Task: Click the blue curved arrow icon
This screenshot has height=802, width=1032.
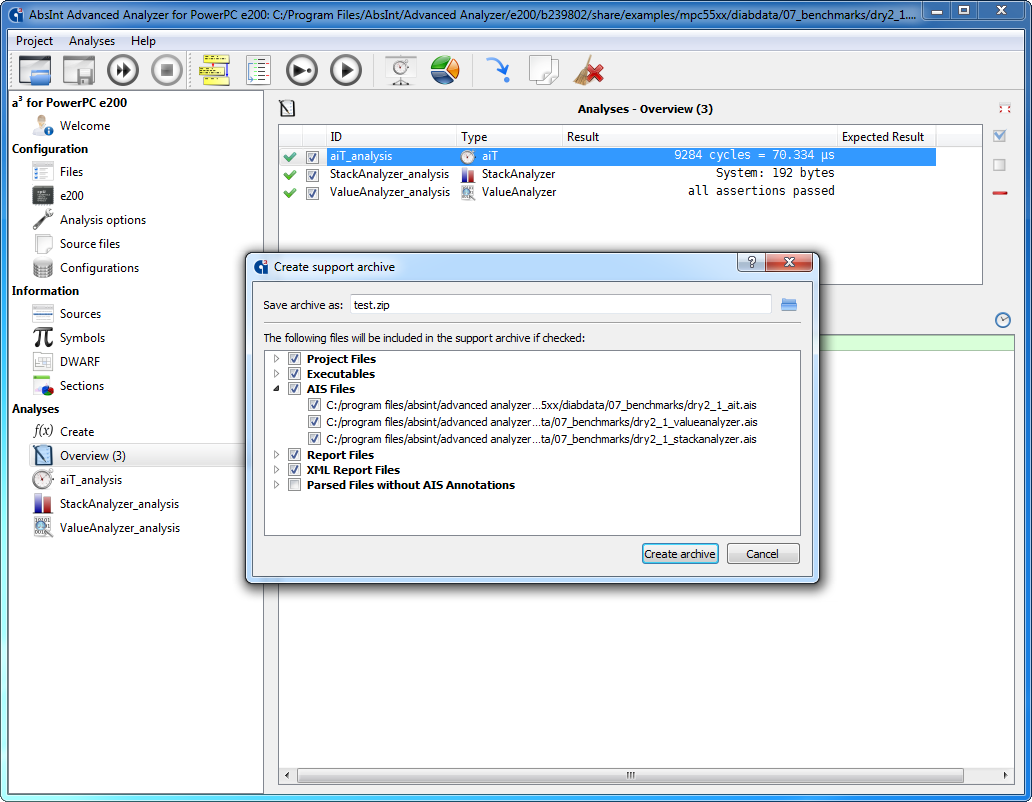Action: point(498,70)
